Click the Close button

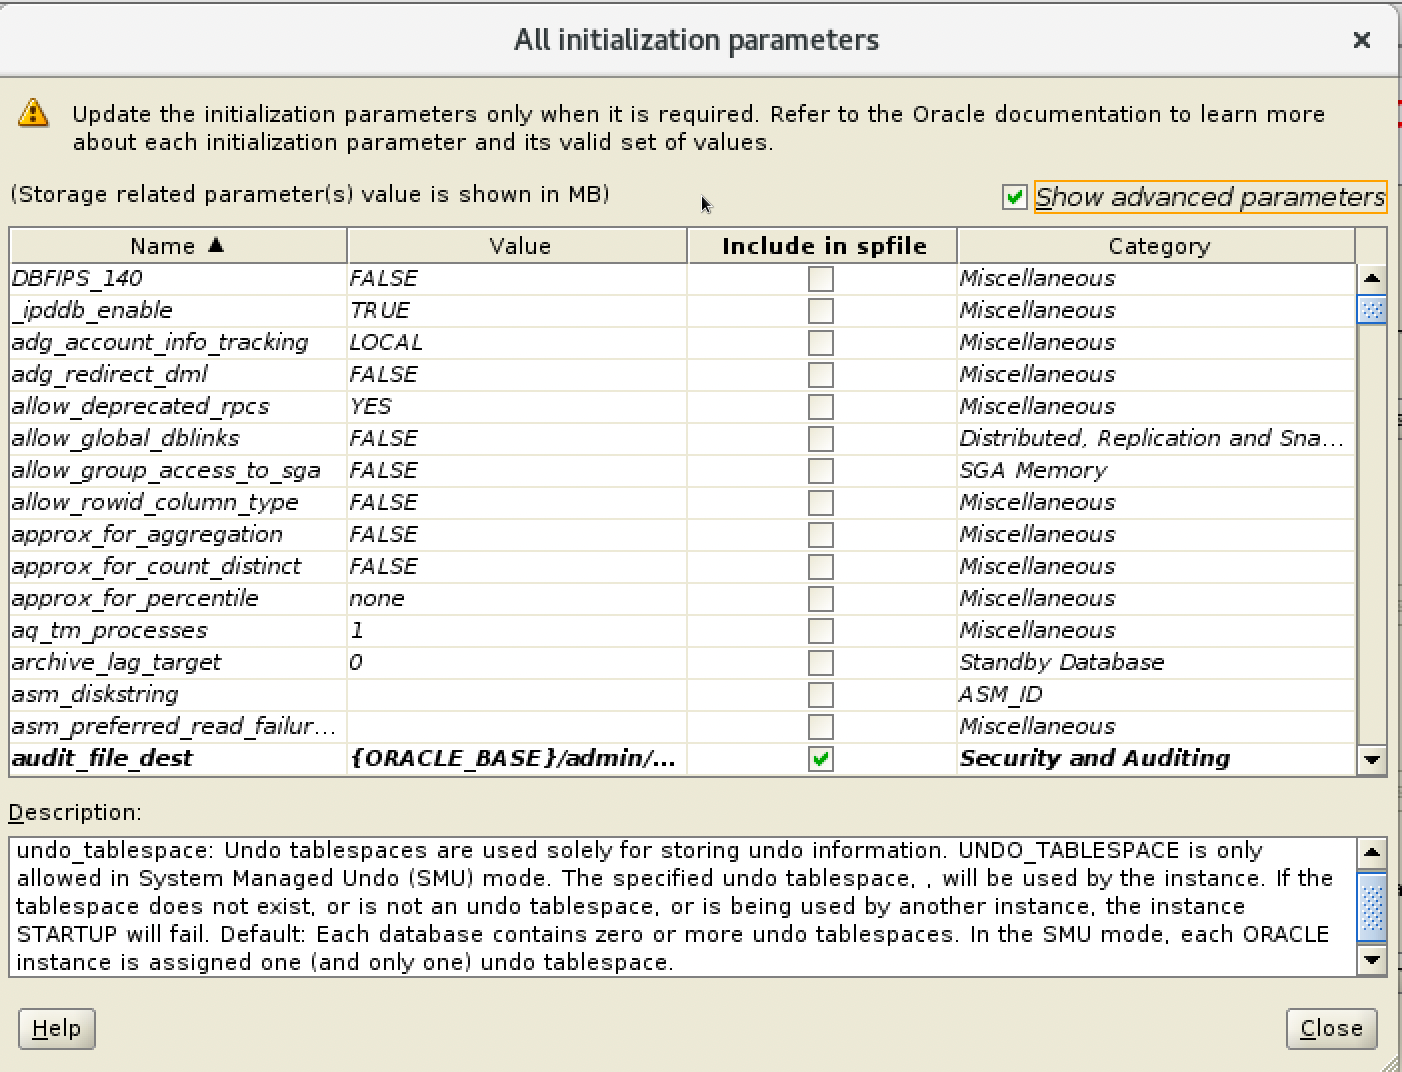(x=1331, y=1028)
